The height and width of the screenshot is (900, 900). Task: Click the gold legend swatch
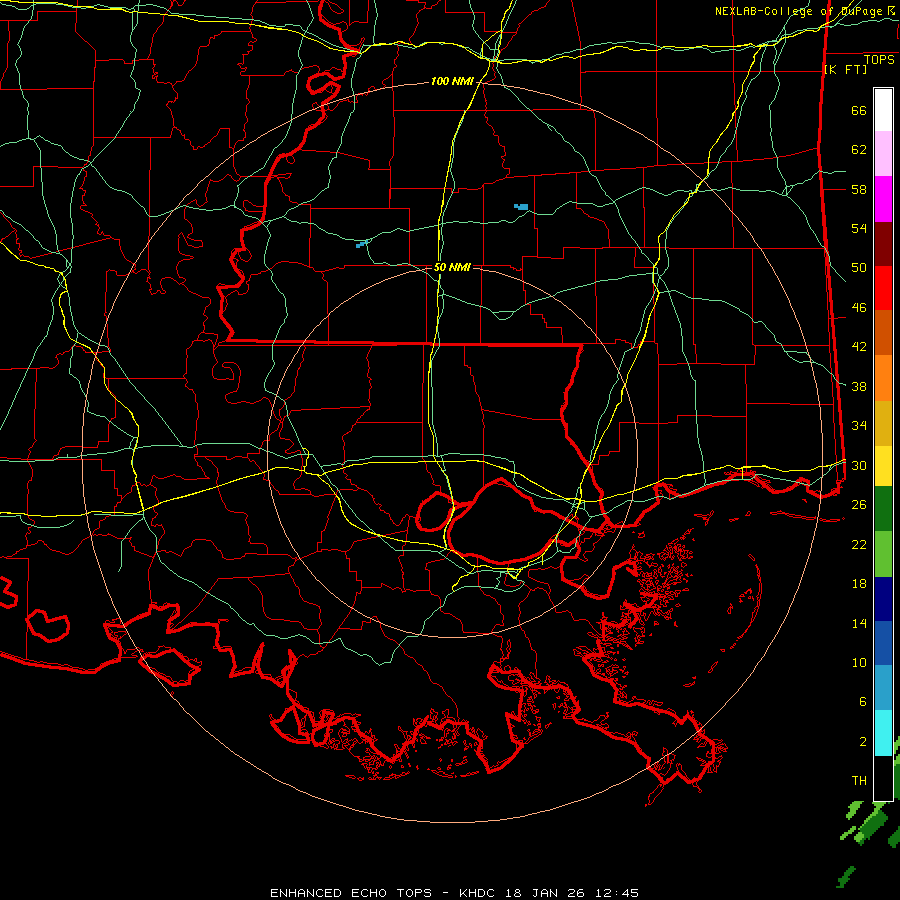click(x=883, y=423)
